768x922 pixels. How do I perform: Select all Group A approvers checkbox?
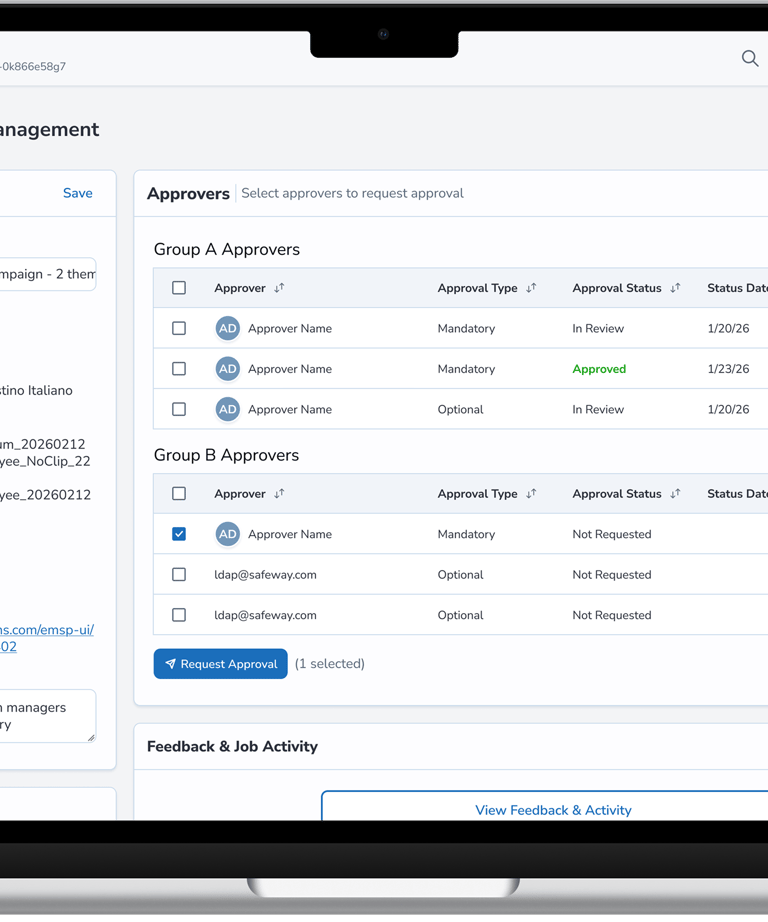(x=179, y=288)
